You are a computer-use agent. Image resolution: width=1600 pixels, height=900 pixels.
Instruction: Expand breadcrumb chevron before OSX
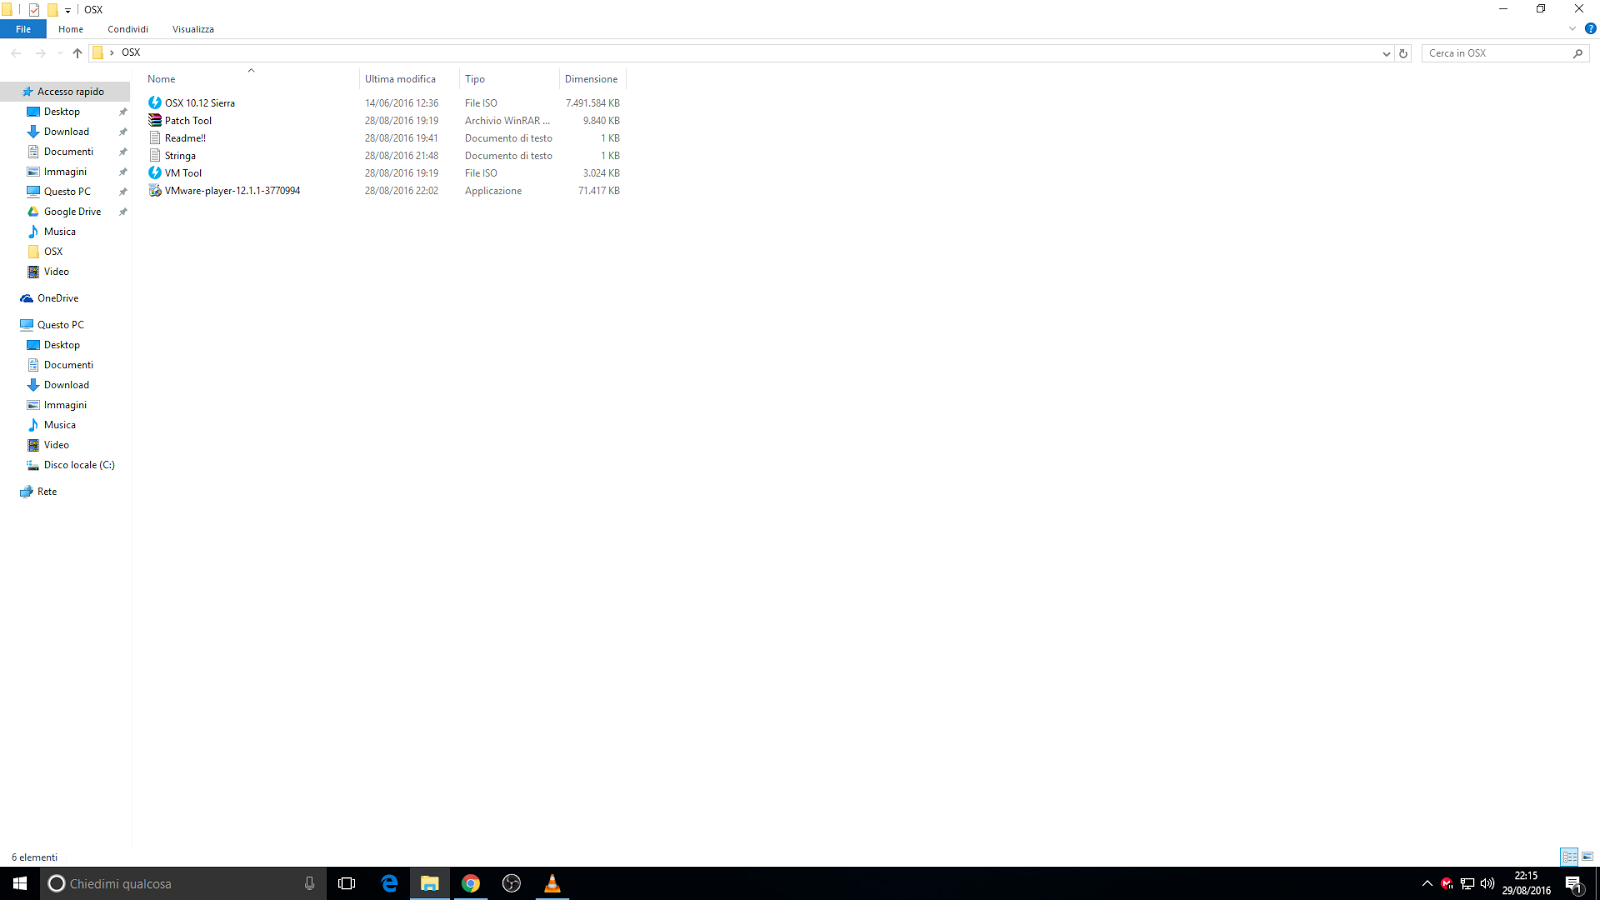[111, 53]
